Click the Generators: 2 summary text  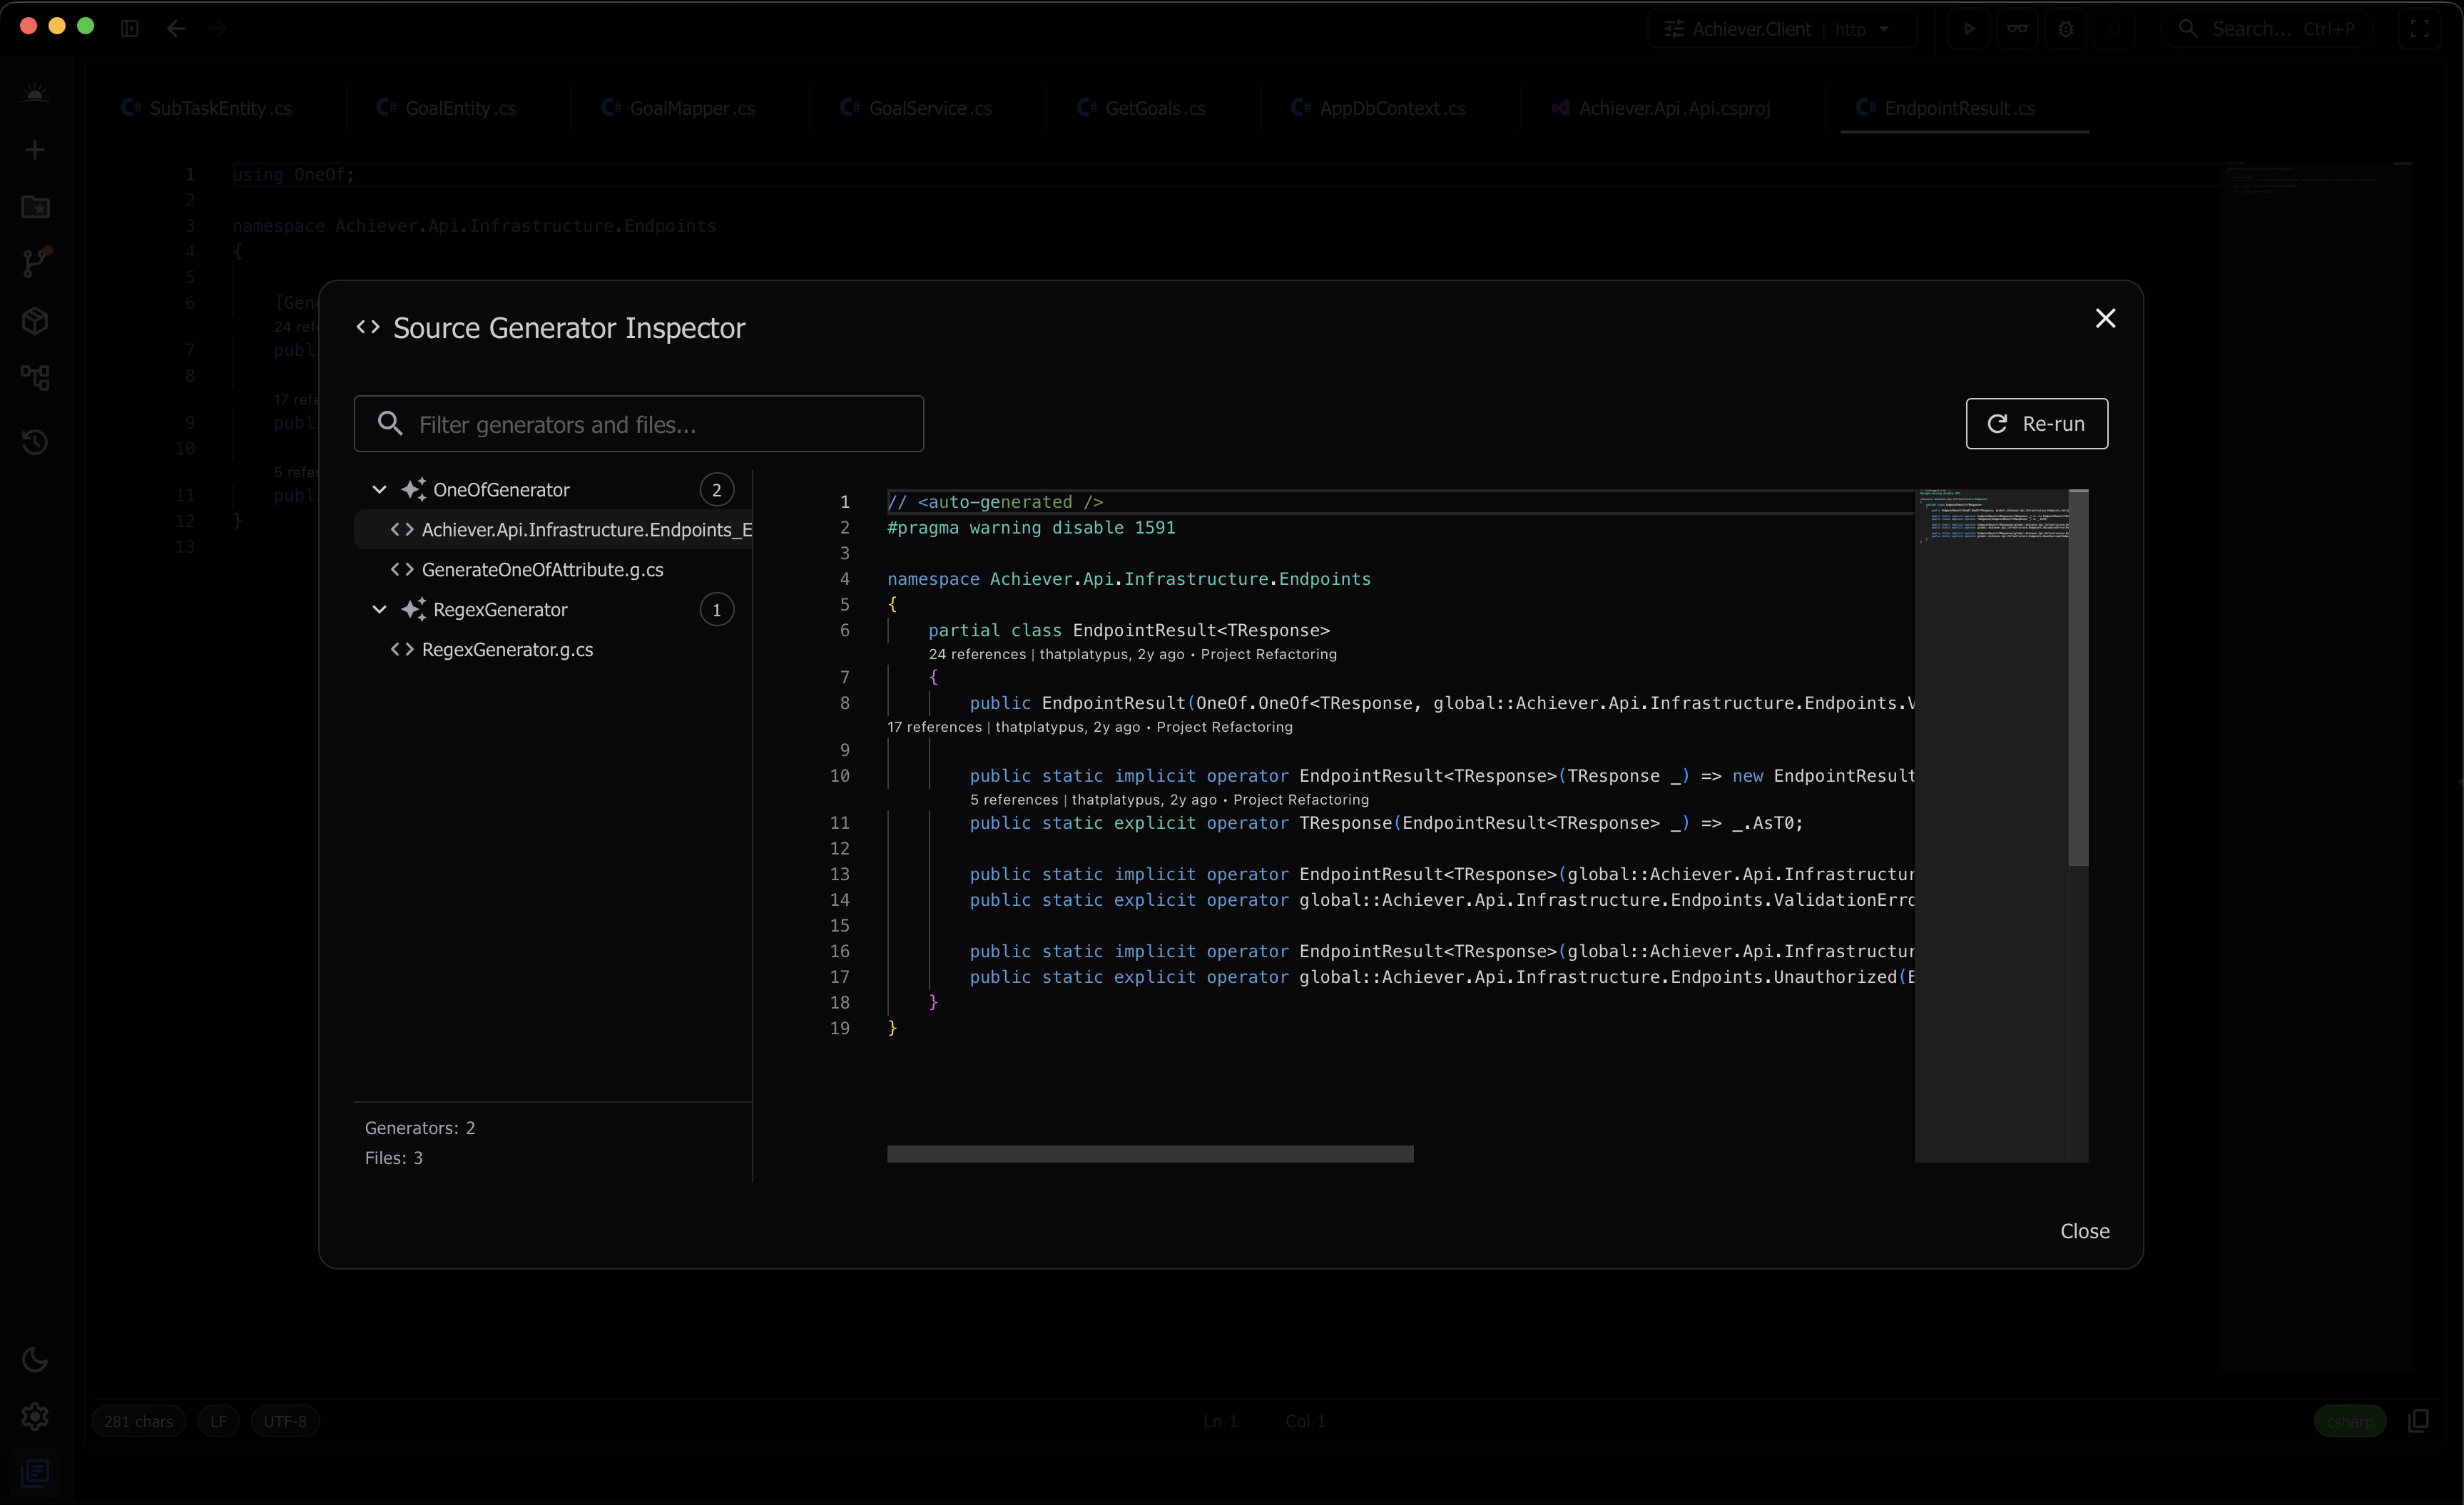pyautogui.click(x=420, y=1128)
